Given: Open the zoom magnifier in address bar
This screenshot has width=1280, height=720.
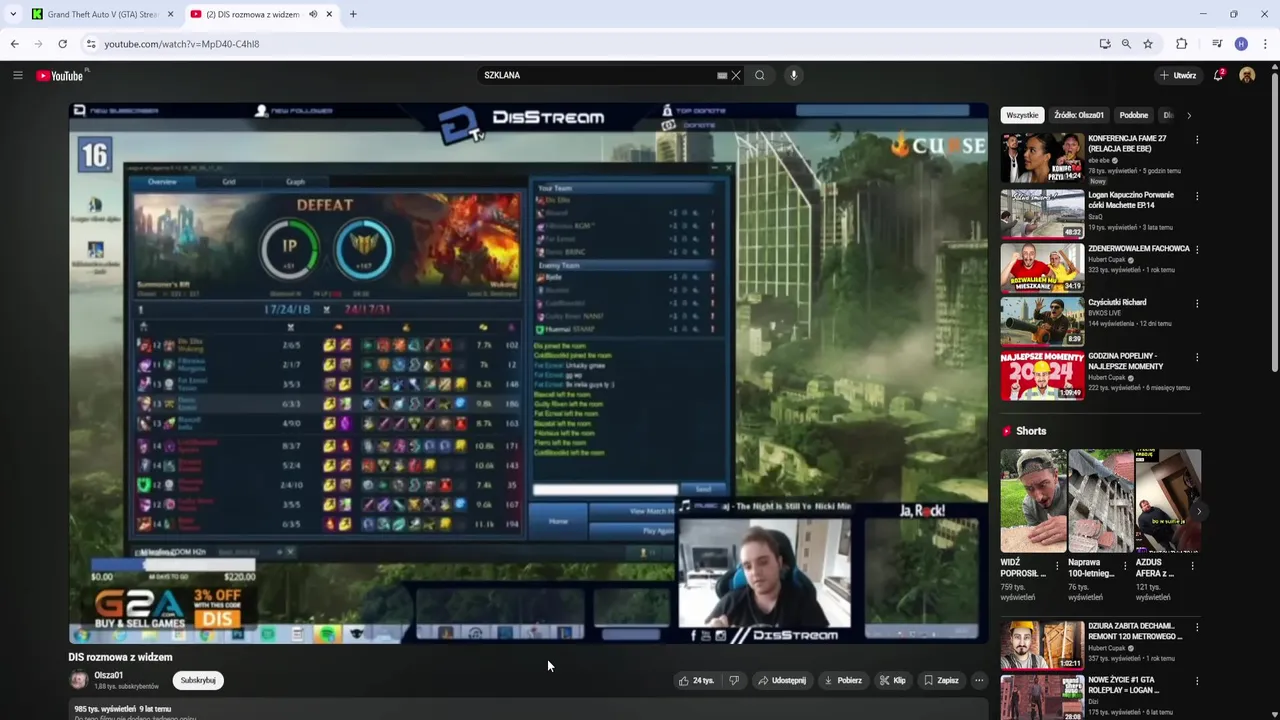Looking at the screenshot, I should pos(1126,44).
